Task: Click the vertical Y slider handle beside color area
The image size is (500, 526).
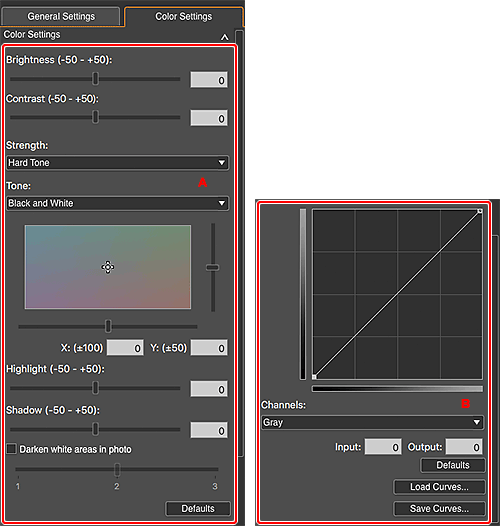Action: coord(213,267)
